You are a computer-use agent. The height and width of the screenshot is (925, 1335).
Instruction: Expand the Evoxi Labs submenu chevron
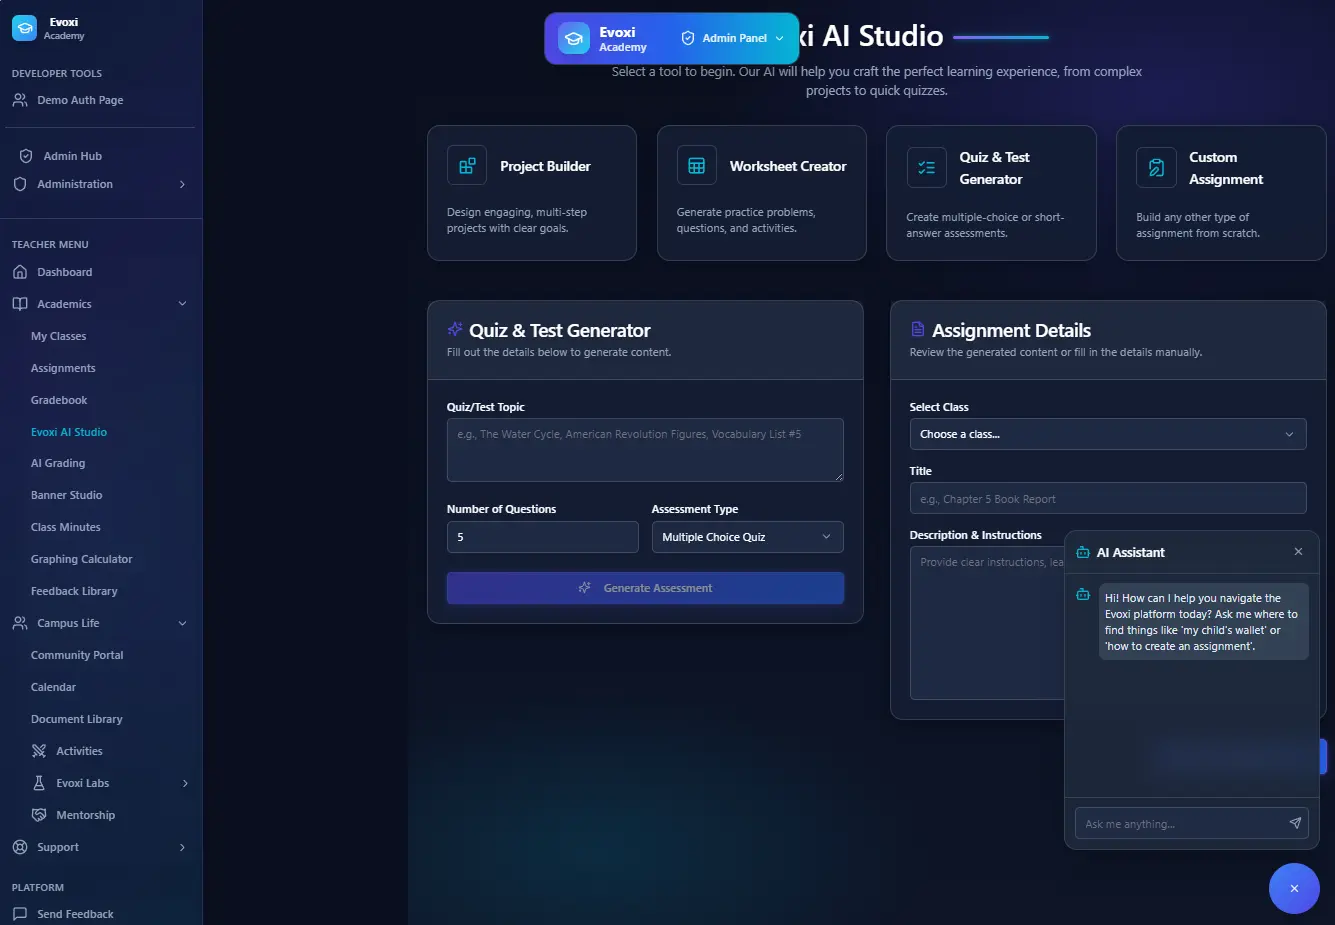coord(185,783)
